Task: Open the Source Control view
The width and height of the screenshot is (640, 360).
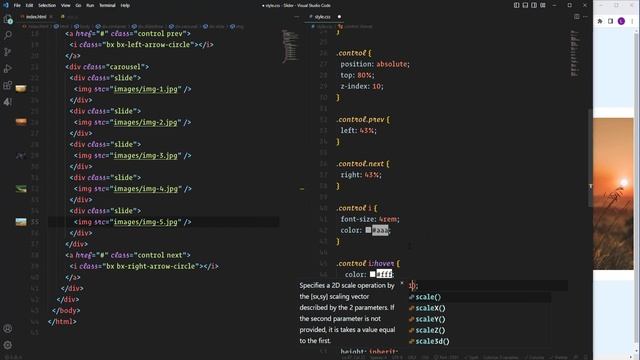Action: point(8,52)
